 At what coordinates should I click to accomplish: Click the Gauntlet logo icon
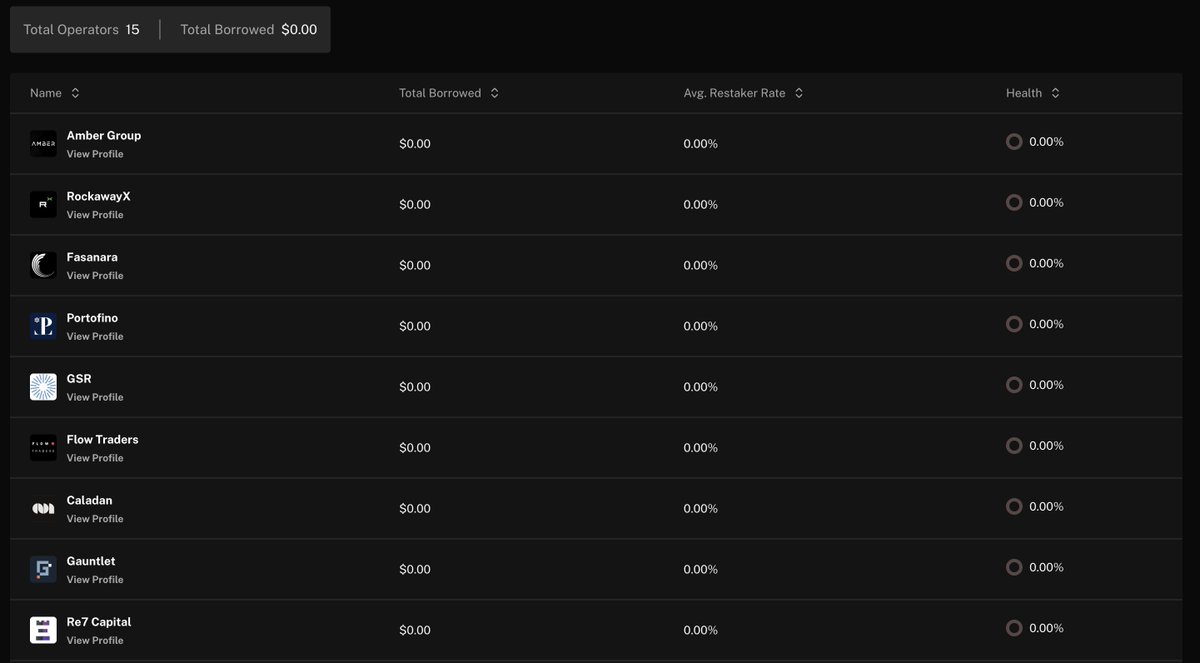click(43, 569)
